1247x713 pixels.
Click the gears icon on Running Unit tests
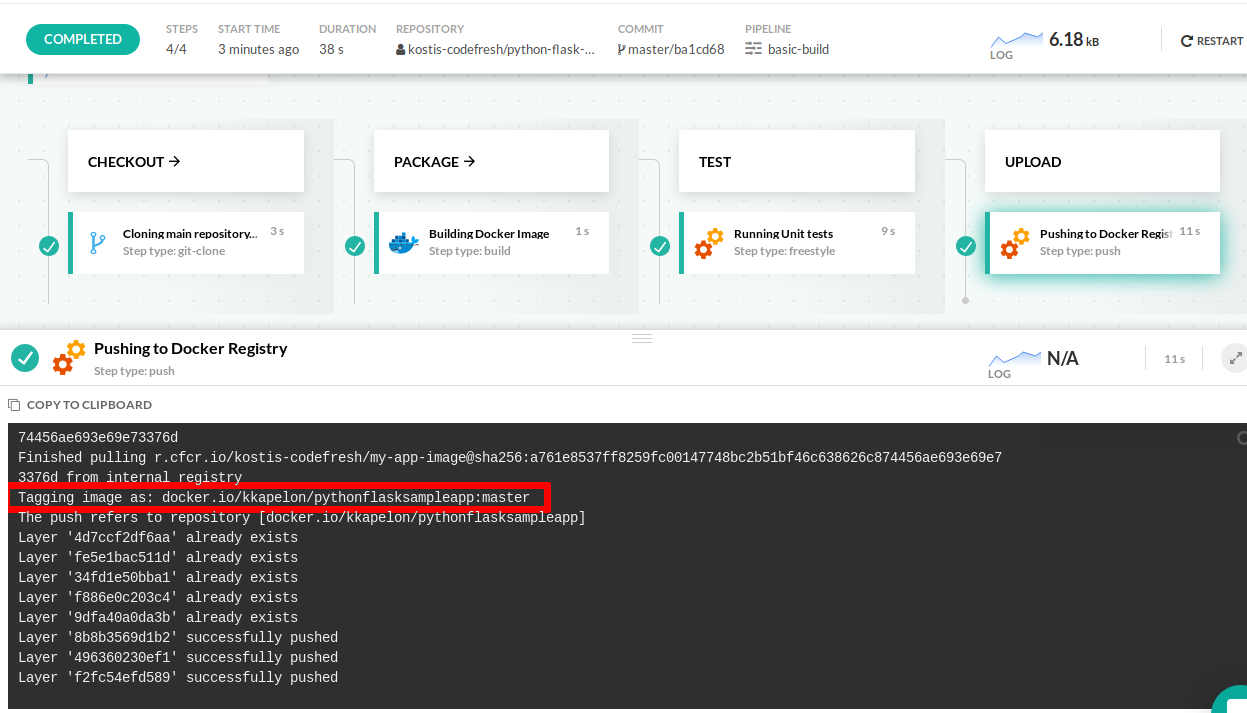(709, 242)
